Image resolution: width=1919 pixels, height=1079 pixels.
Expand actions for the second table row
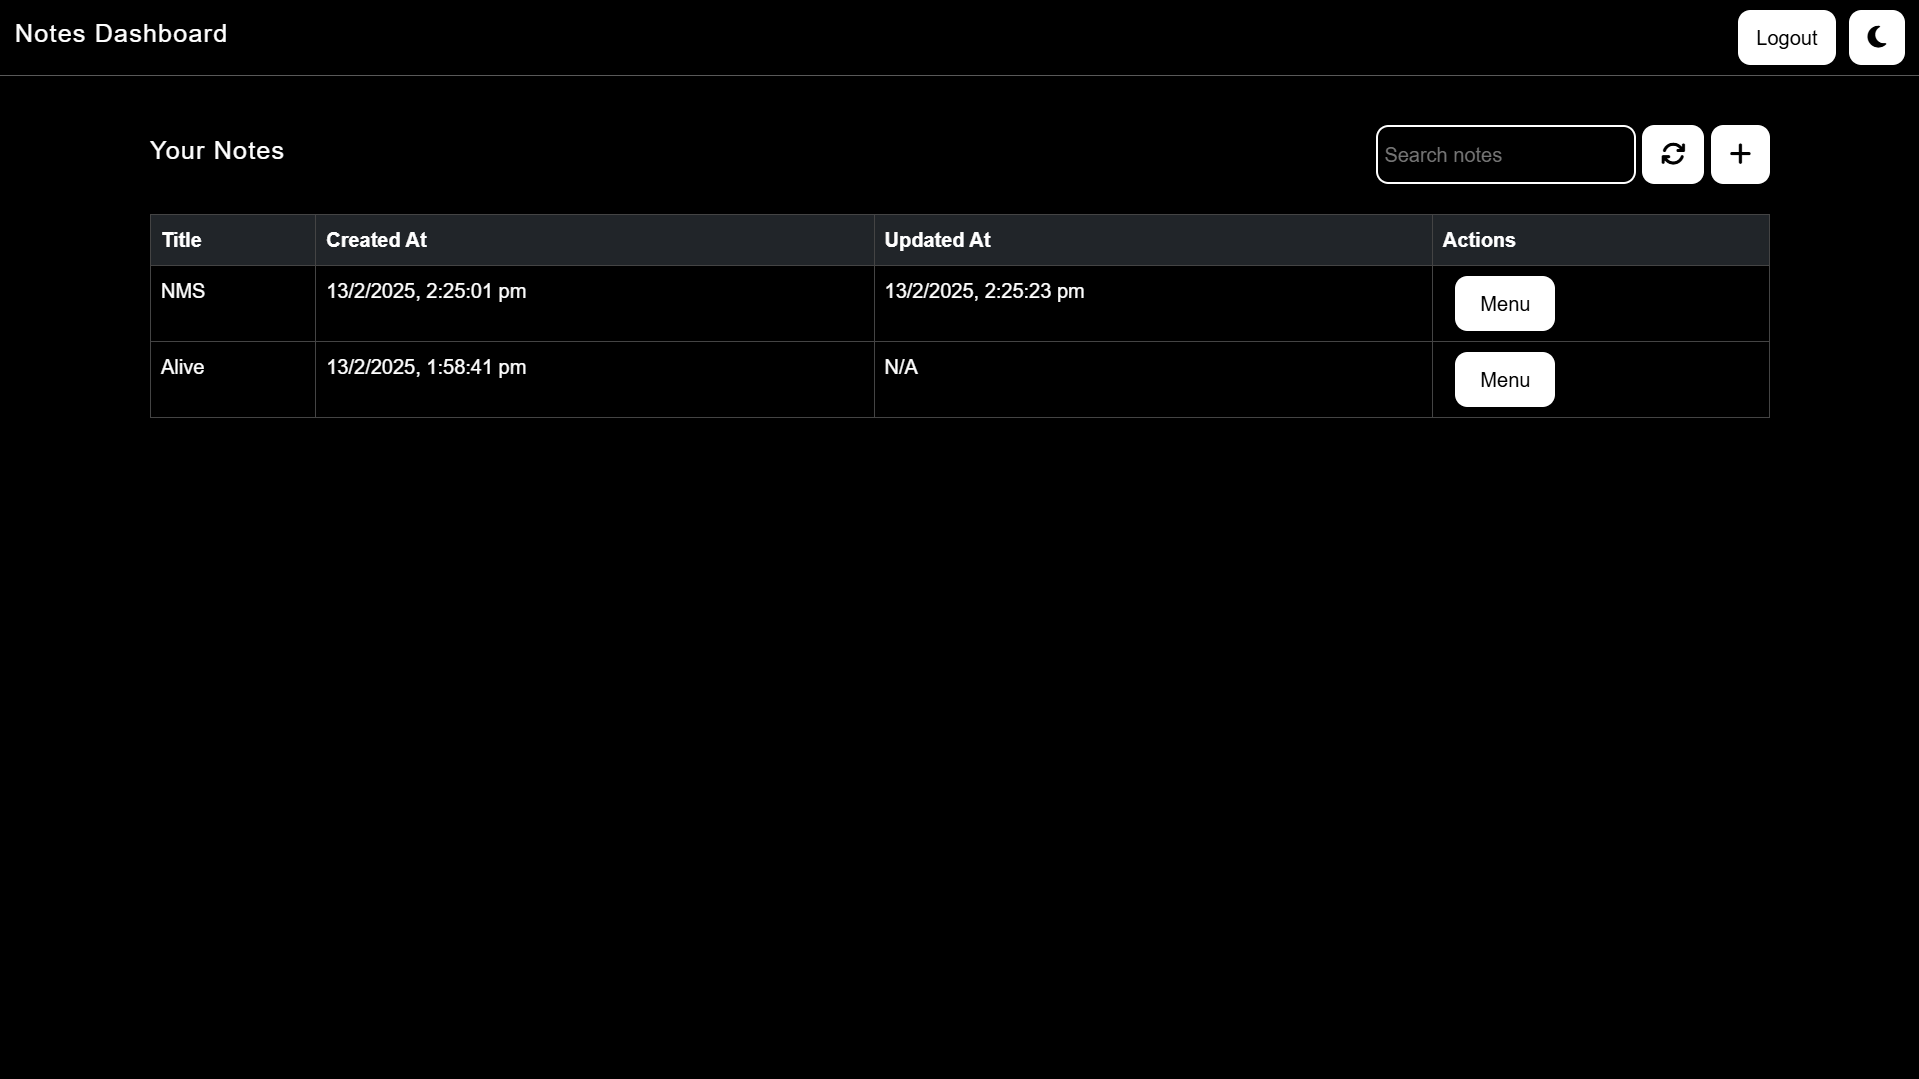click(1504, 379)
